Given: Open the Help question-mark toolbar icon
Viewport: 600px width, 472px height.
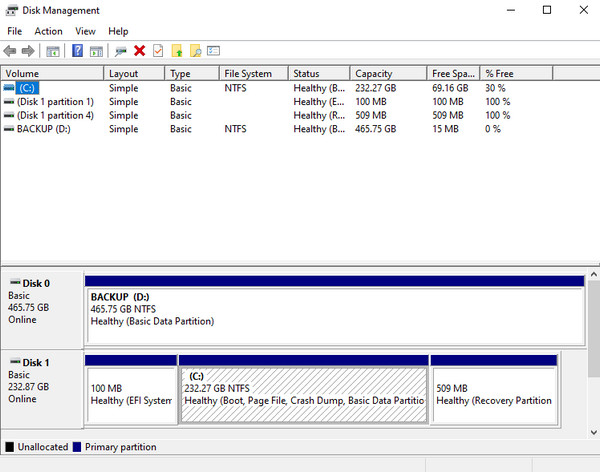Looking at the screenshot, I should click(x=77, y=51).
